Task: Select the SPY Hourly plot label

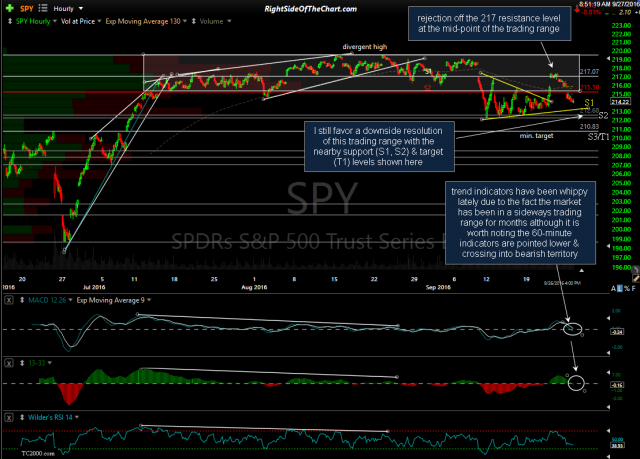Action: pos(33,21)
